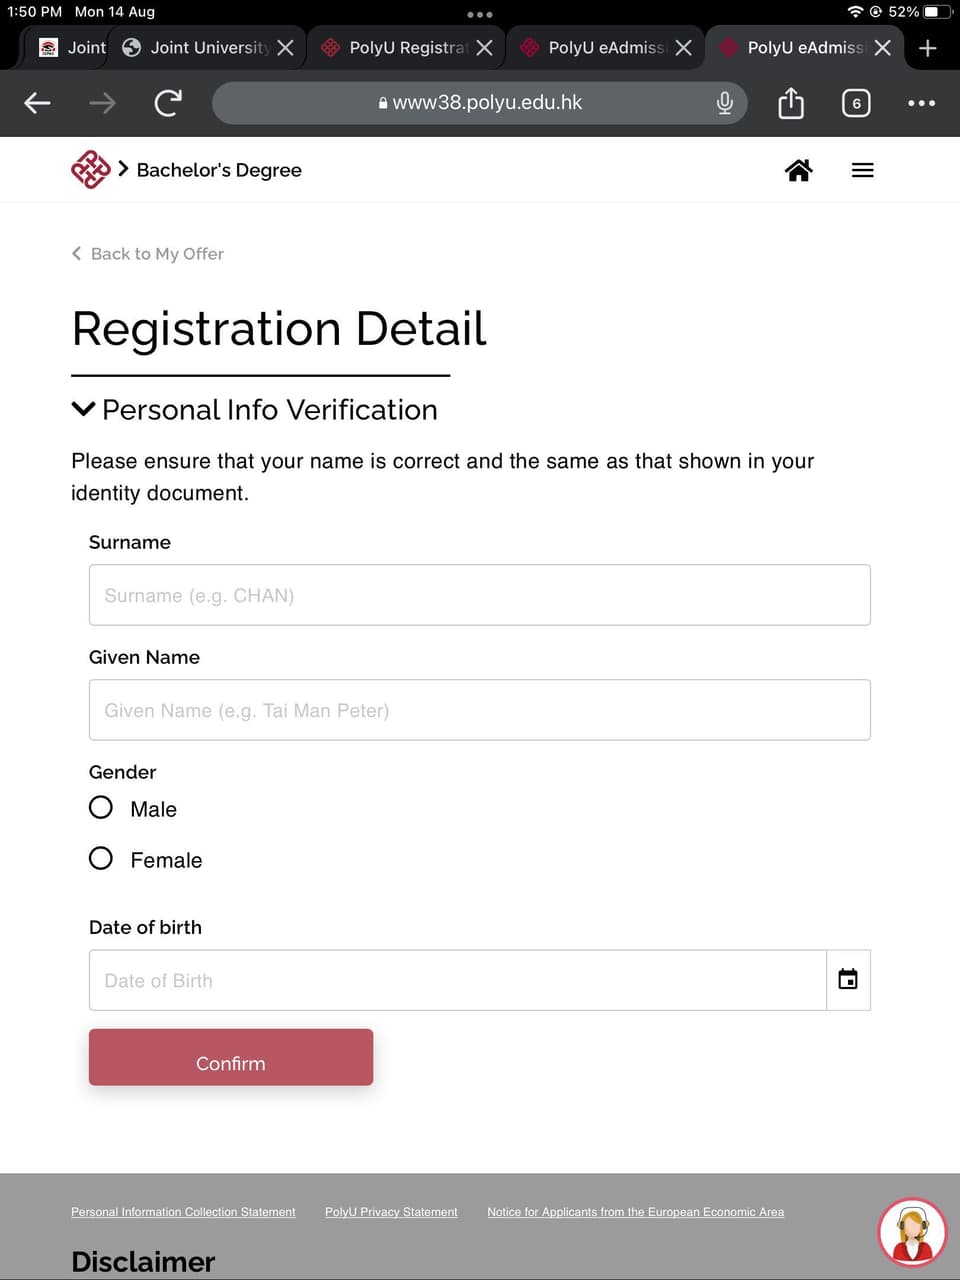The image size is (960, 1280).
Task: Select the Female gender option
Action: tap(100, 857)
